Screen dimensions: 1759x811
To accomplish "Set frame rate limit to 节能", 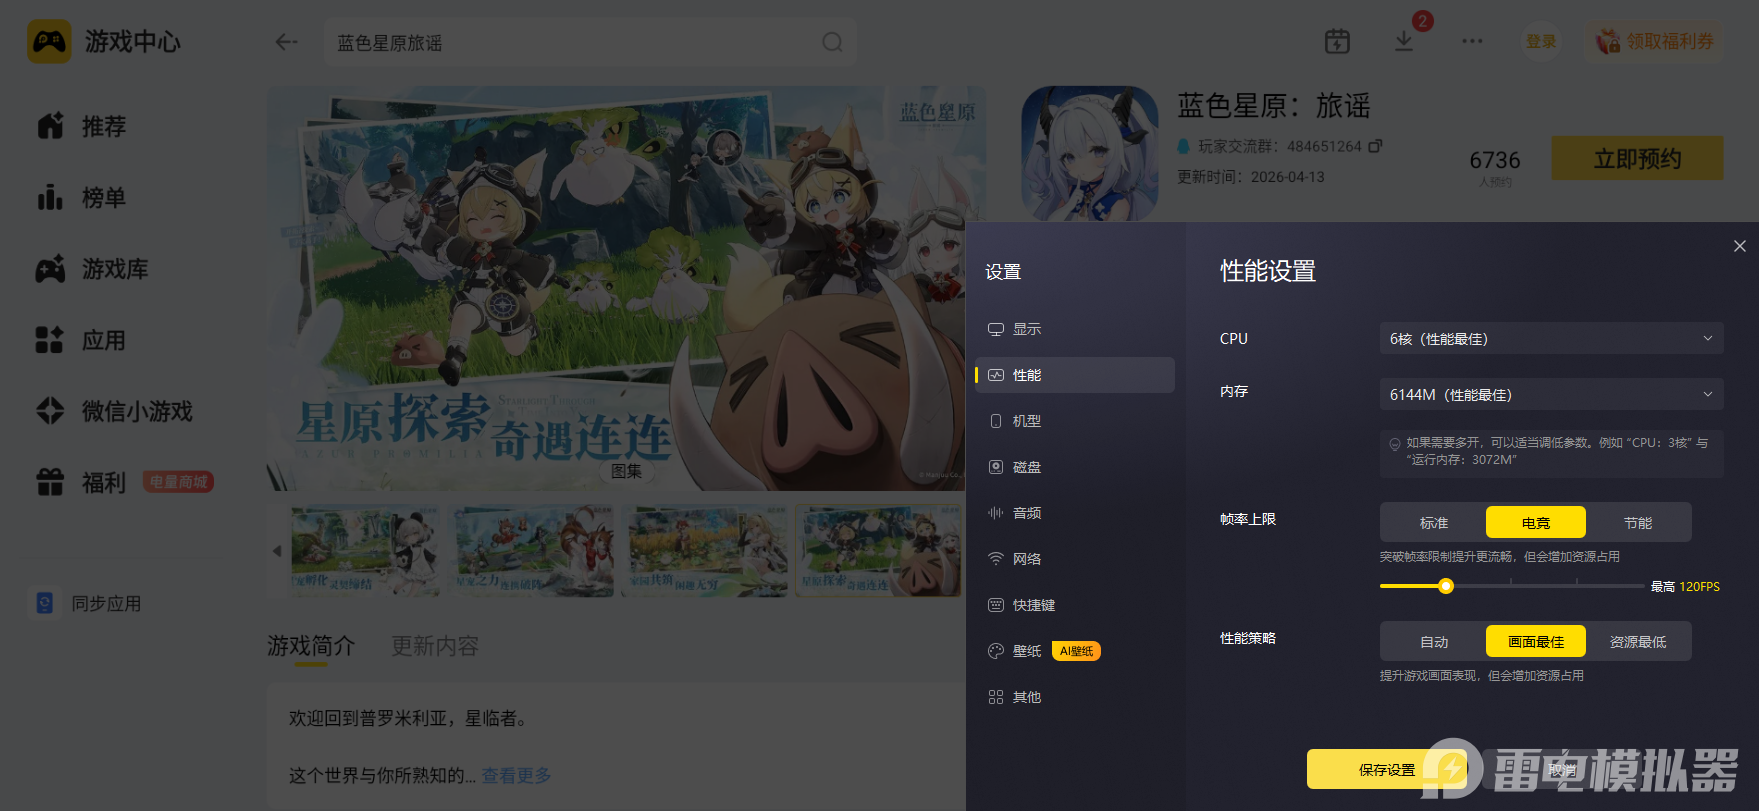I will coord(1638,522).
